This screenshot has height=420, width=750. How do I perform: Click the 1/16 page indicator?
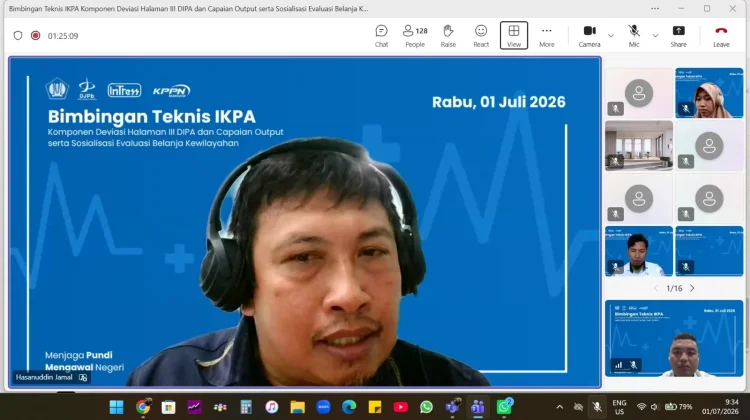(x=674, y=288)
